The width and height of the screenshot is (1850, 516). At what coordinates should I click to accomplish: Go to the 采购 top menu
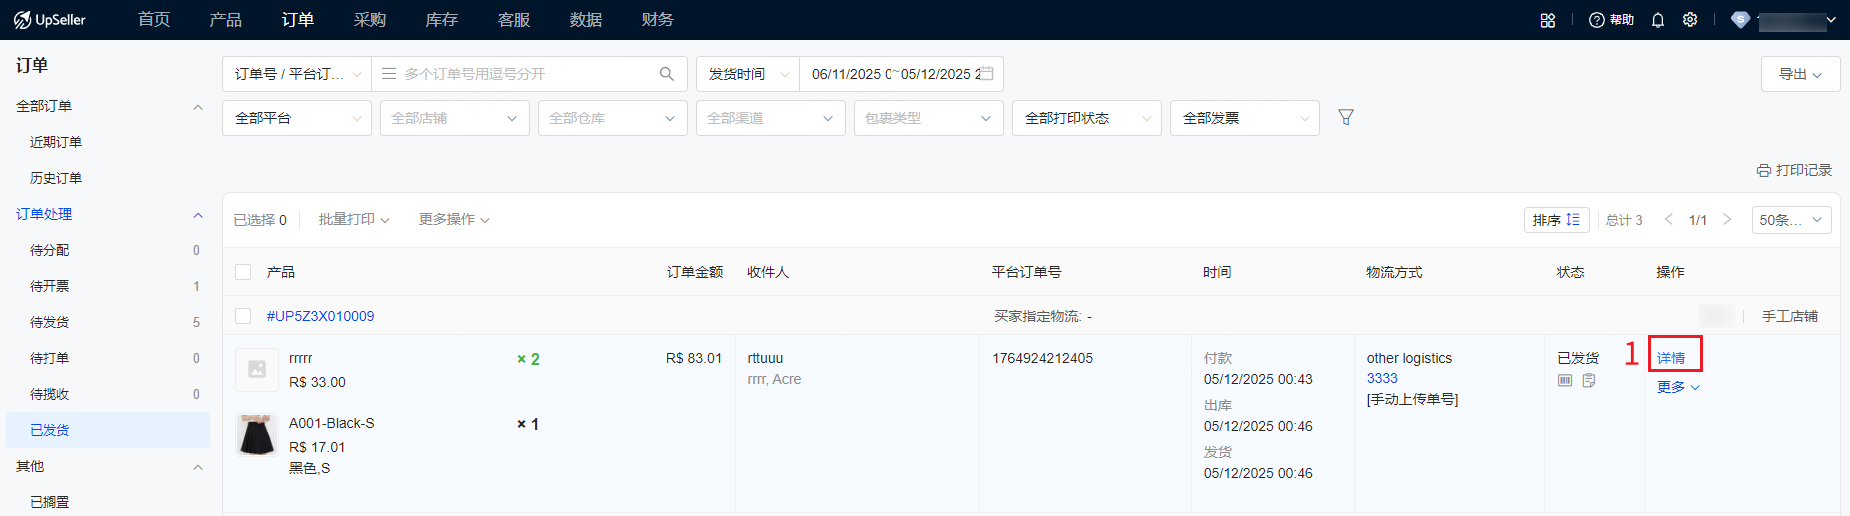click(x=369, y=20)
